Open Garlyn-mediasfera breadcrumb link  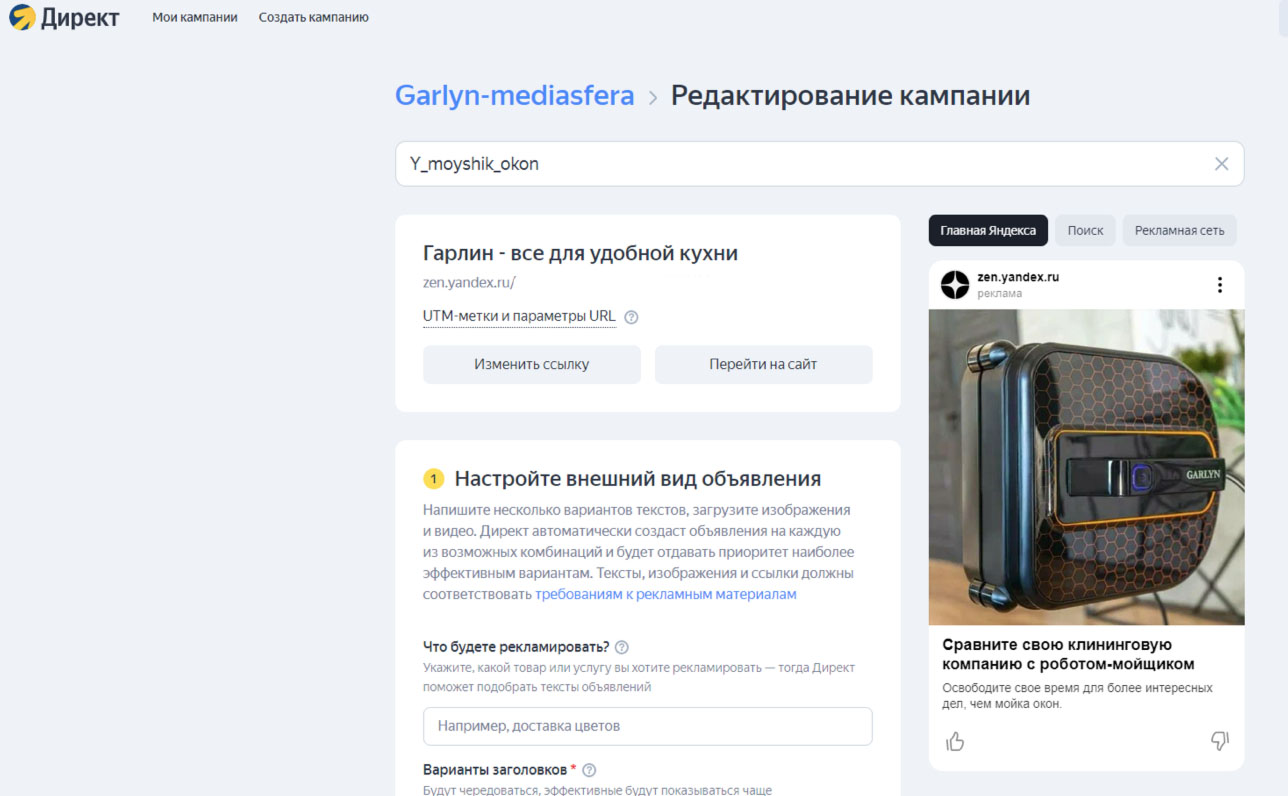click(515, 96)
